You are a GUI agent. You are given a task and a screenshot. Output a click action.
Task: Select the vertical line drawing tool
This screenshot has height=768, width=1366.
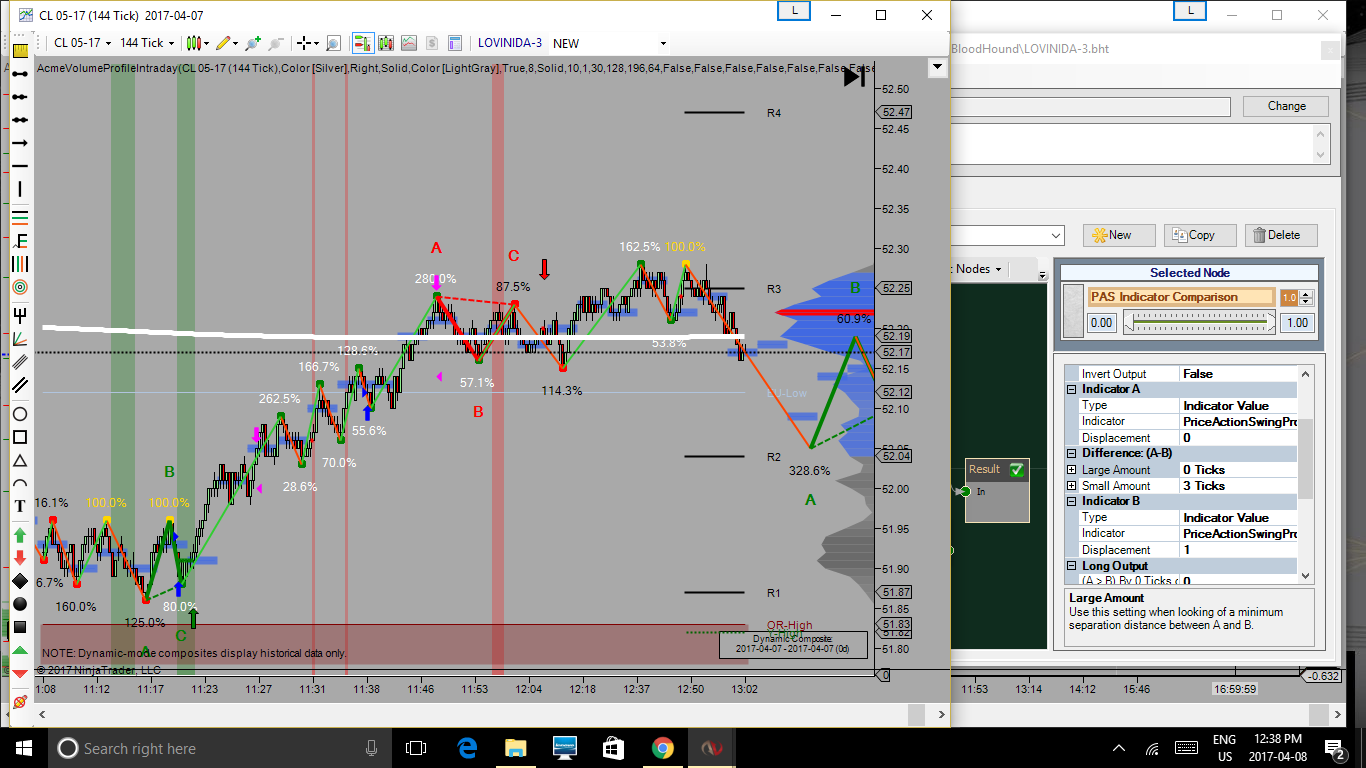point(20,190)
